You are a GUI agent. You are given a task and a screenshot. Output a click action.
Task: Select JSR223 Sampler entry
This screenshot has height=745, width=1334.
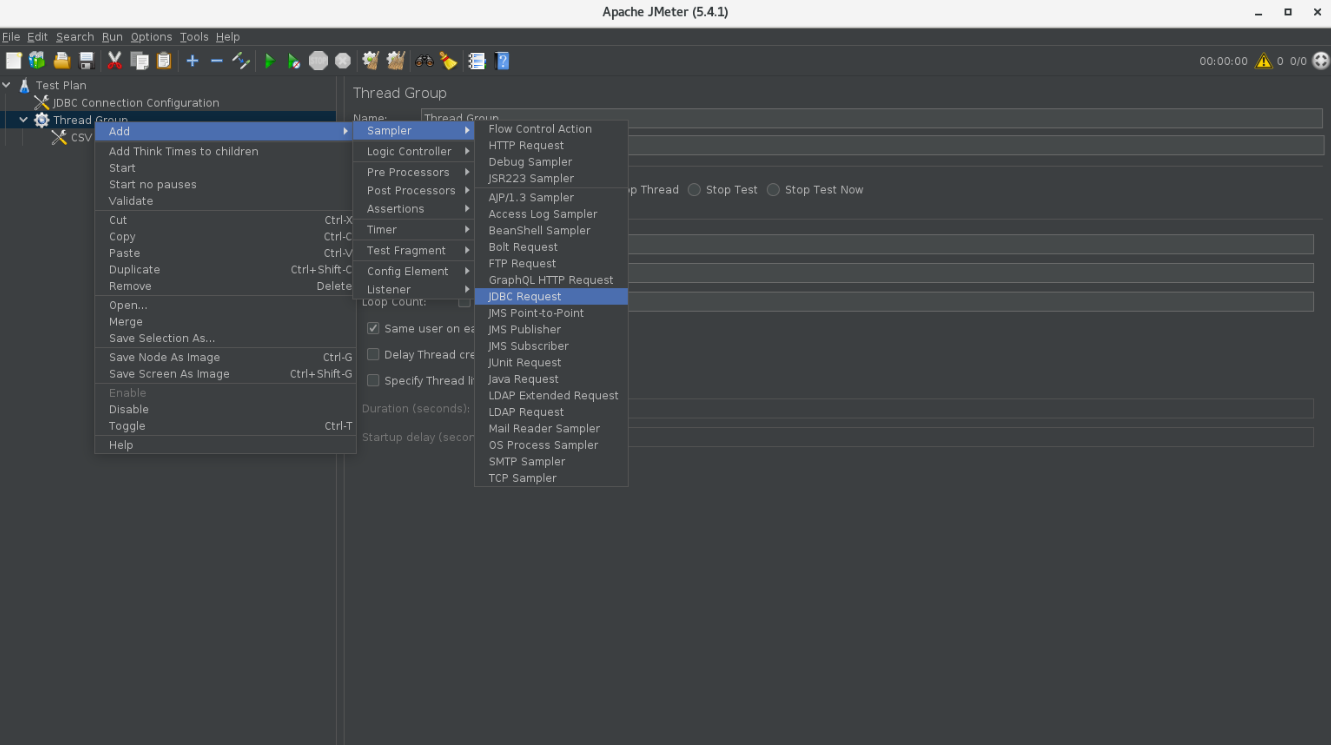551,178
